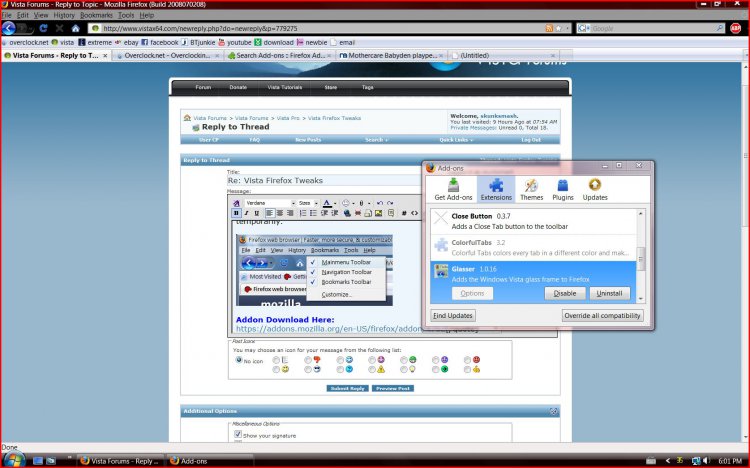This screenshot has width=750, height=468.
Task: Click the Remove Text Formatting icon
Action: pos(236,203)
